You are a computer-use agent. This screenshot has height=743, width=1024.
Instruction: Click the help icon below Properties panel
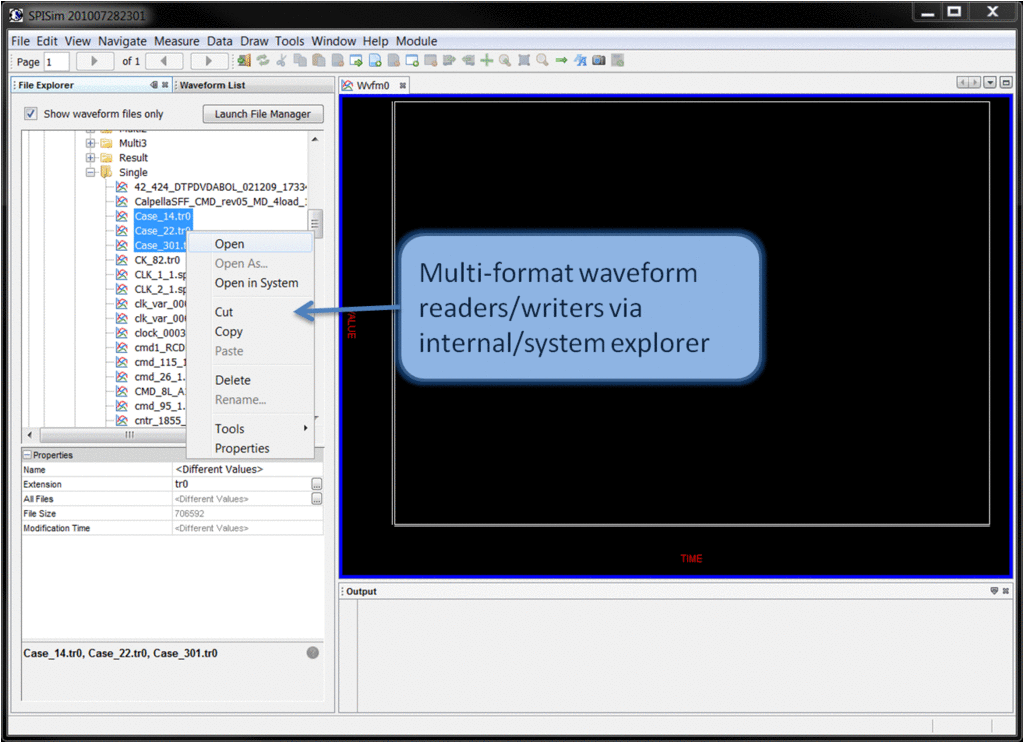(x=312, y=653)
